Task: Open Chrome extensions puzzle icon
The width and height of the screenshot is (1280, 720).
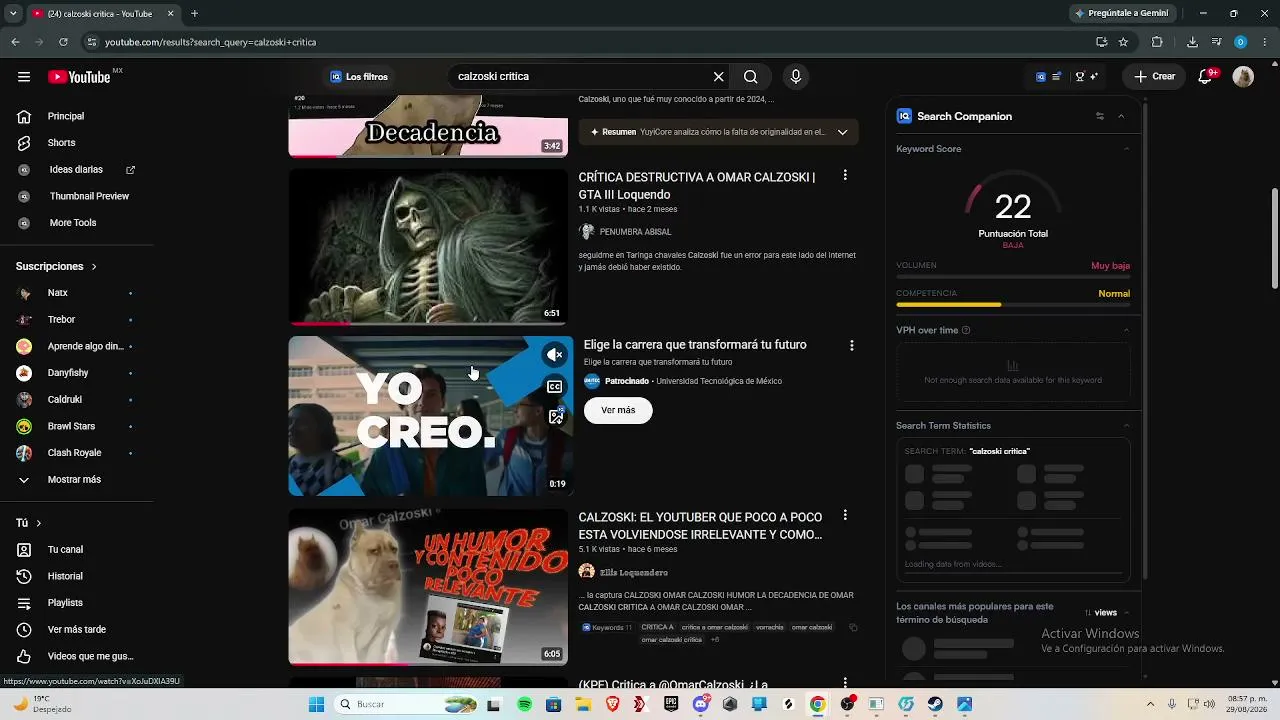Action: coord(1157,42)
